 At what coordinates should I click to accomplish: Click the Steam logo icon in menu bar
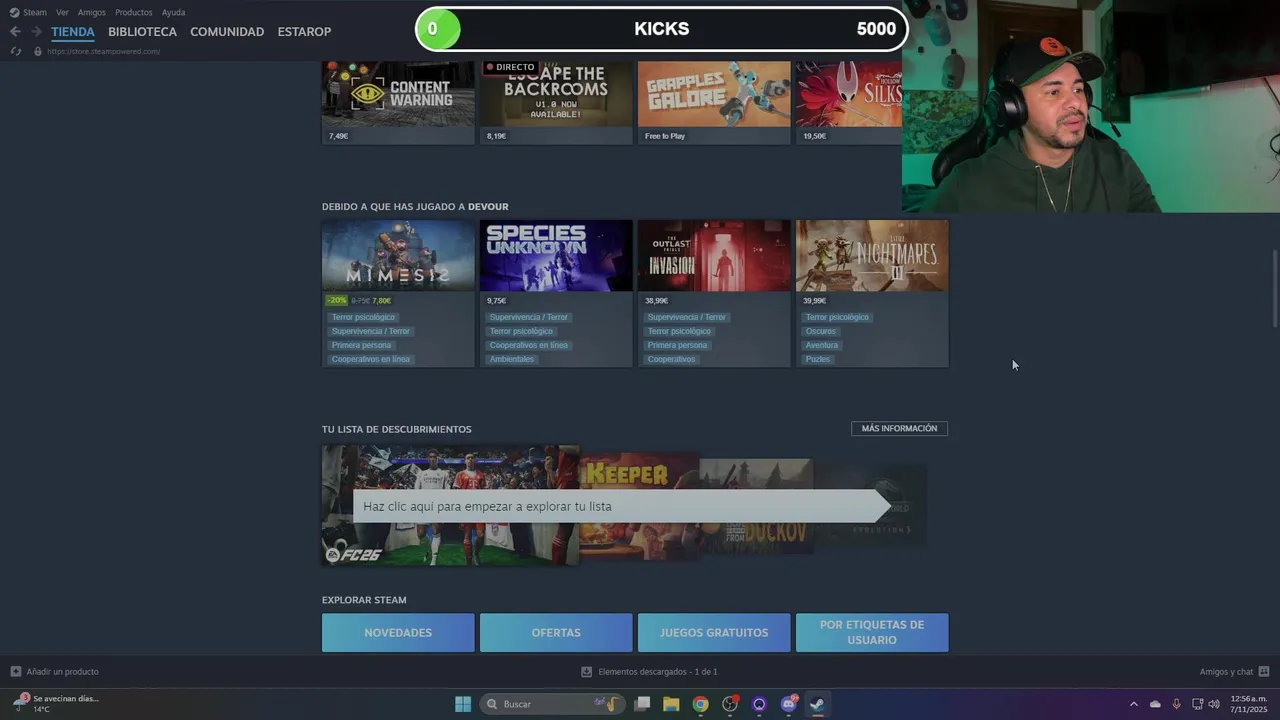14,12
